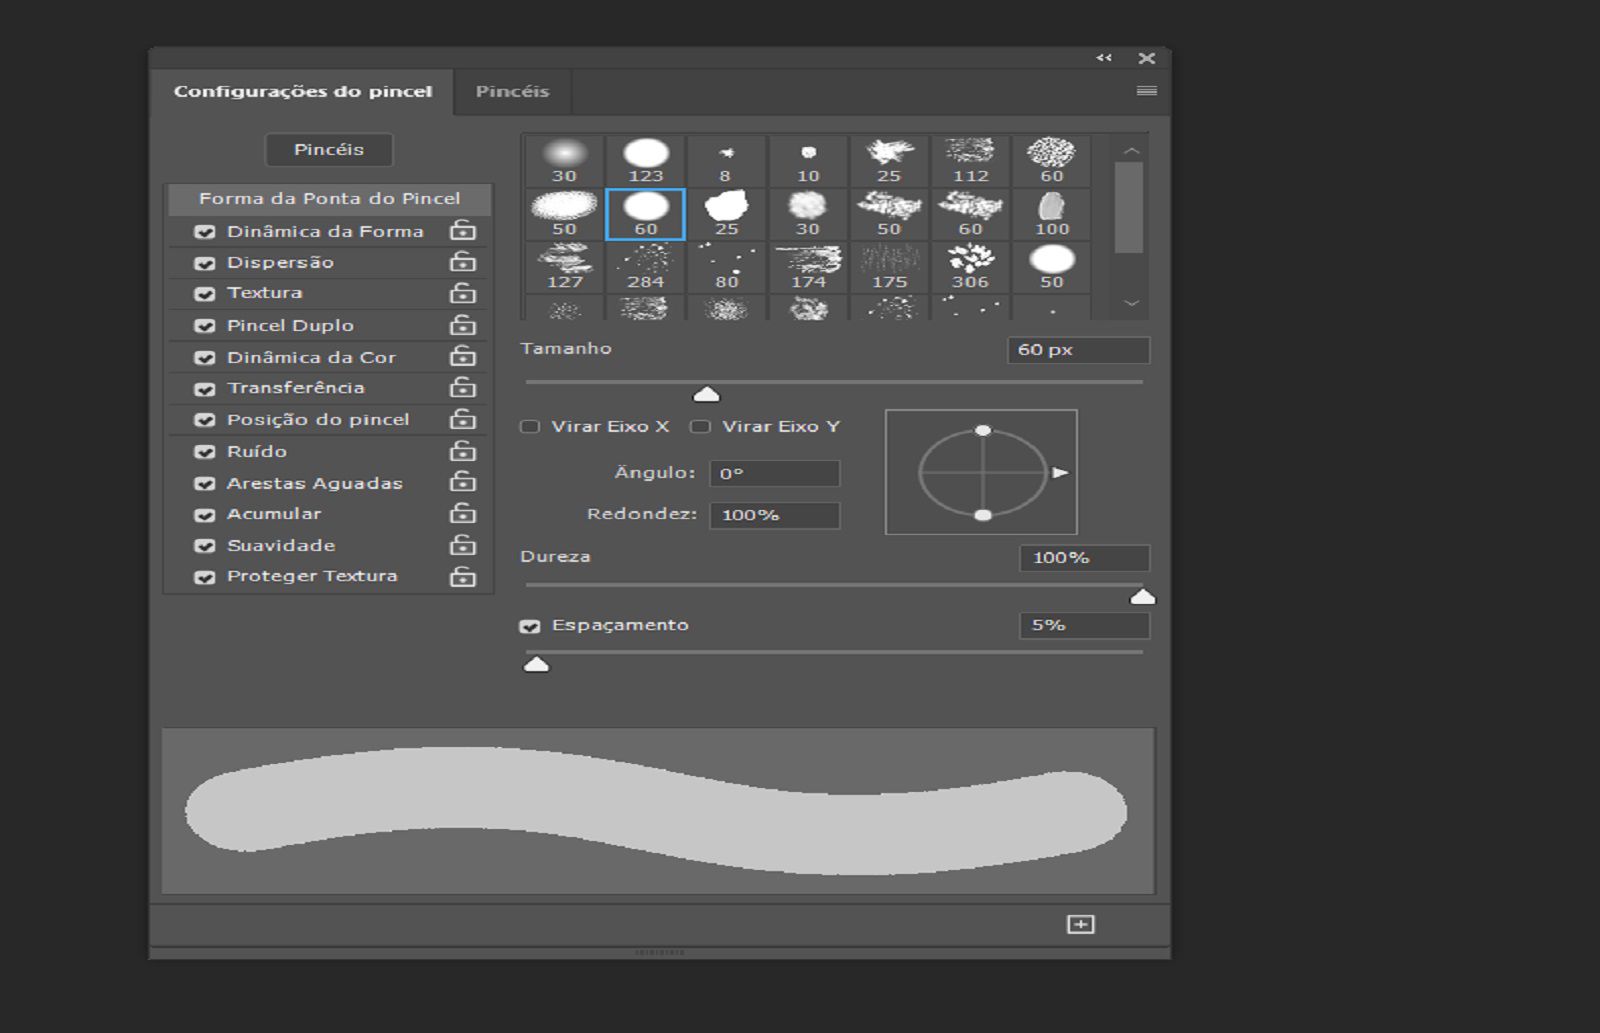Viewport: 1600px width, 1033px height.
Task: Select the 175 brush tip
Action: click(889, 267)
